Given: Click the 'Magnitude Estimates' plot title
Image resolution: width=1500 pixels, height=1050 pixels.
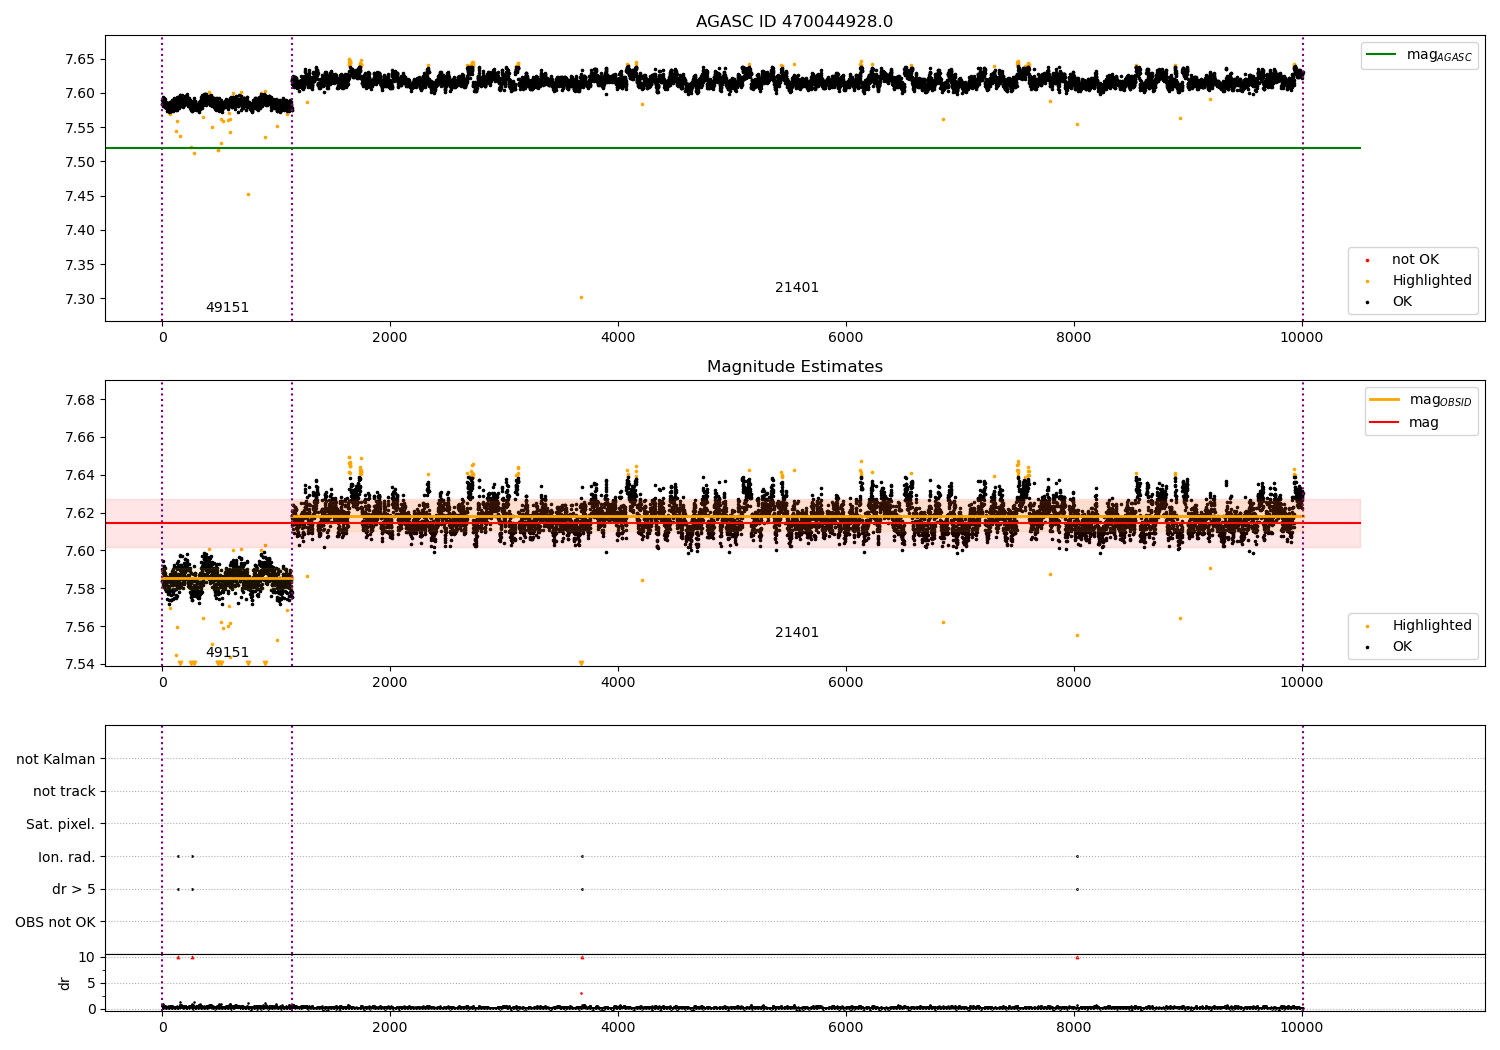Looking at the screenshot, I should 794,367.
